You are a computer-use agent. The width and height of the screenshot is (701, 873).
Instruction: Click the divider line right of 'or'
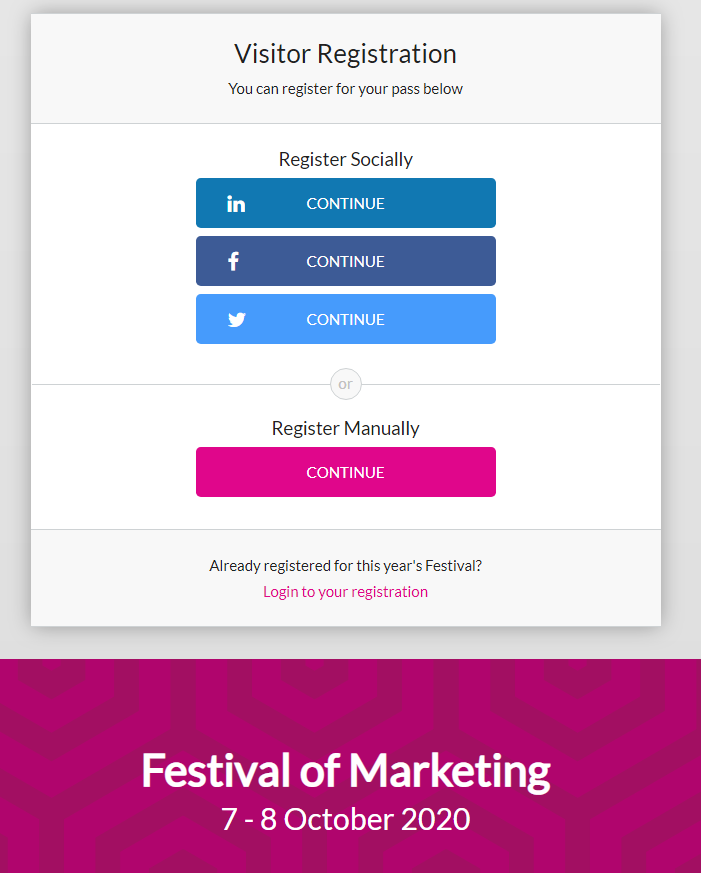pyautogui.click(x=510, y=384)
